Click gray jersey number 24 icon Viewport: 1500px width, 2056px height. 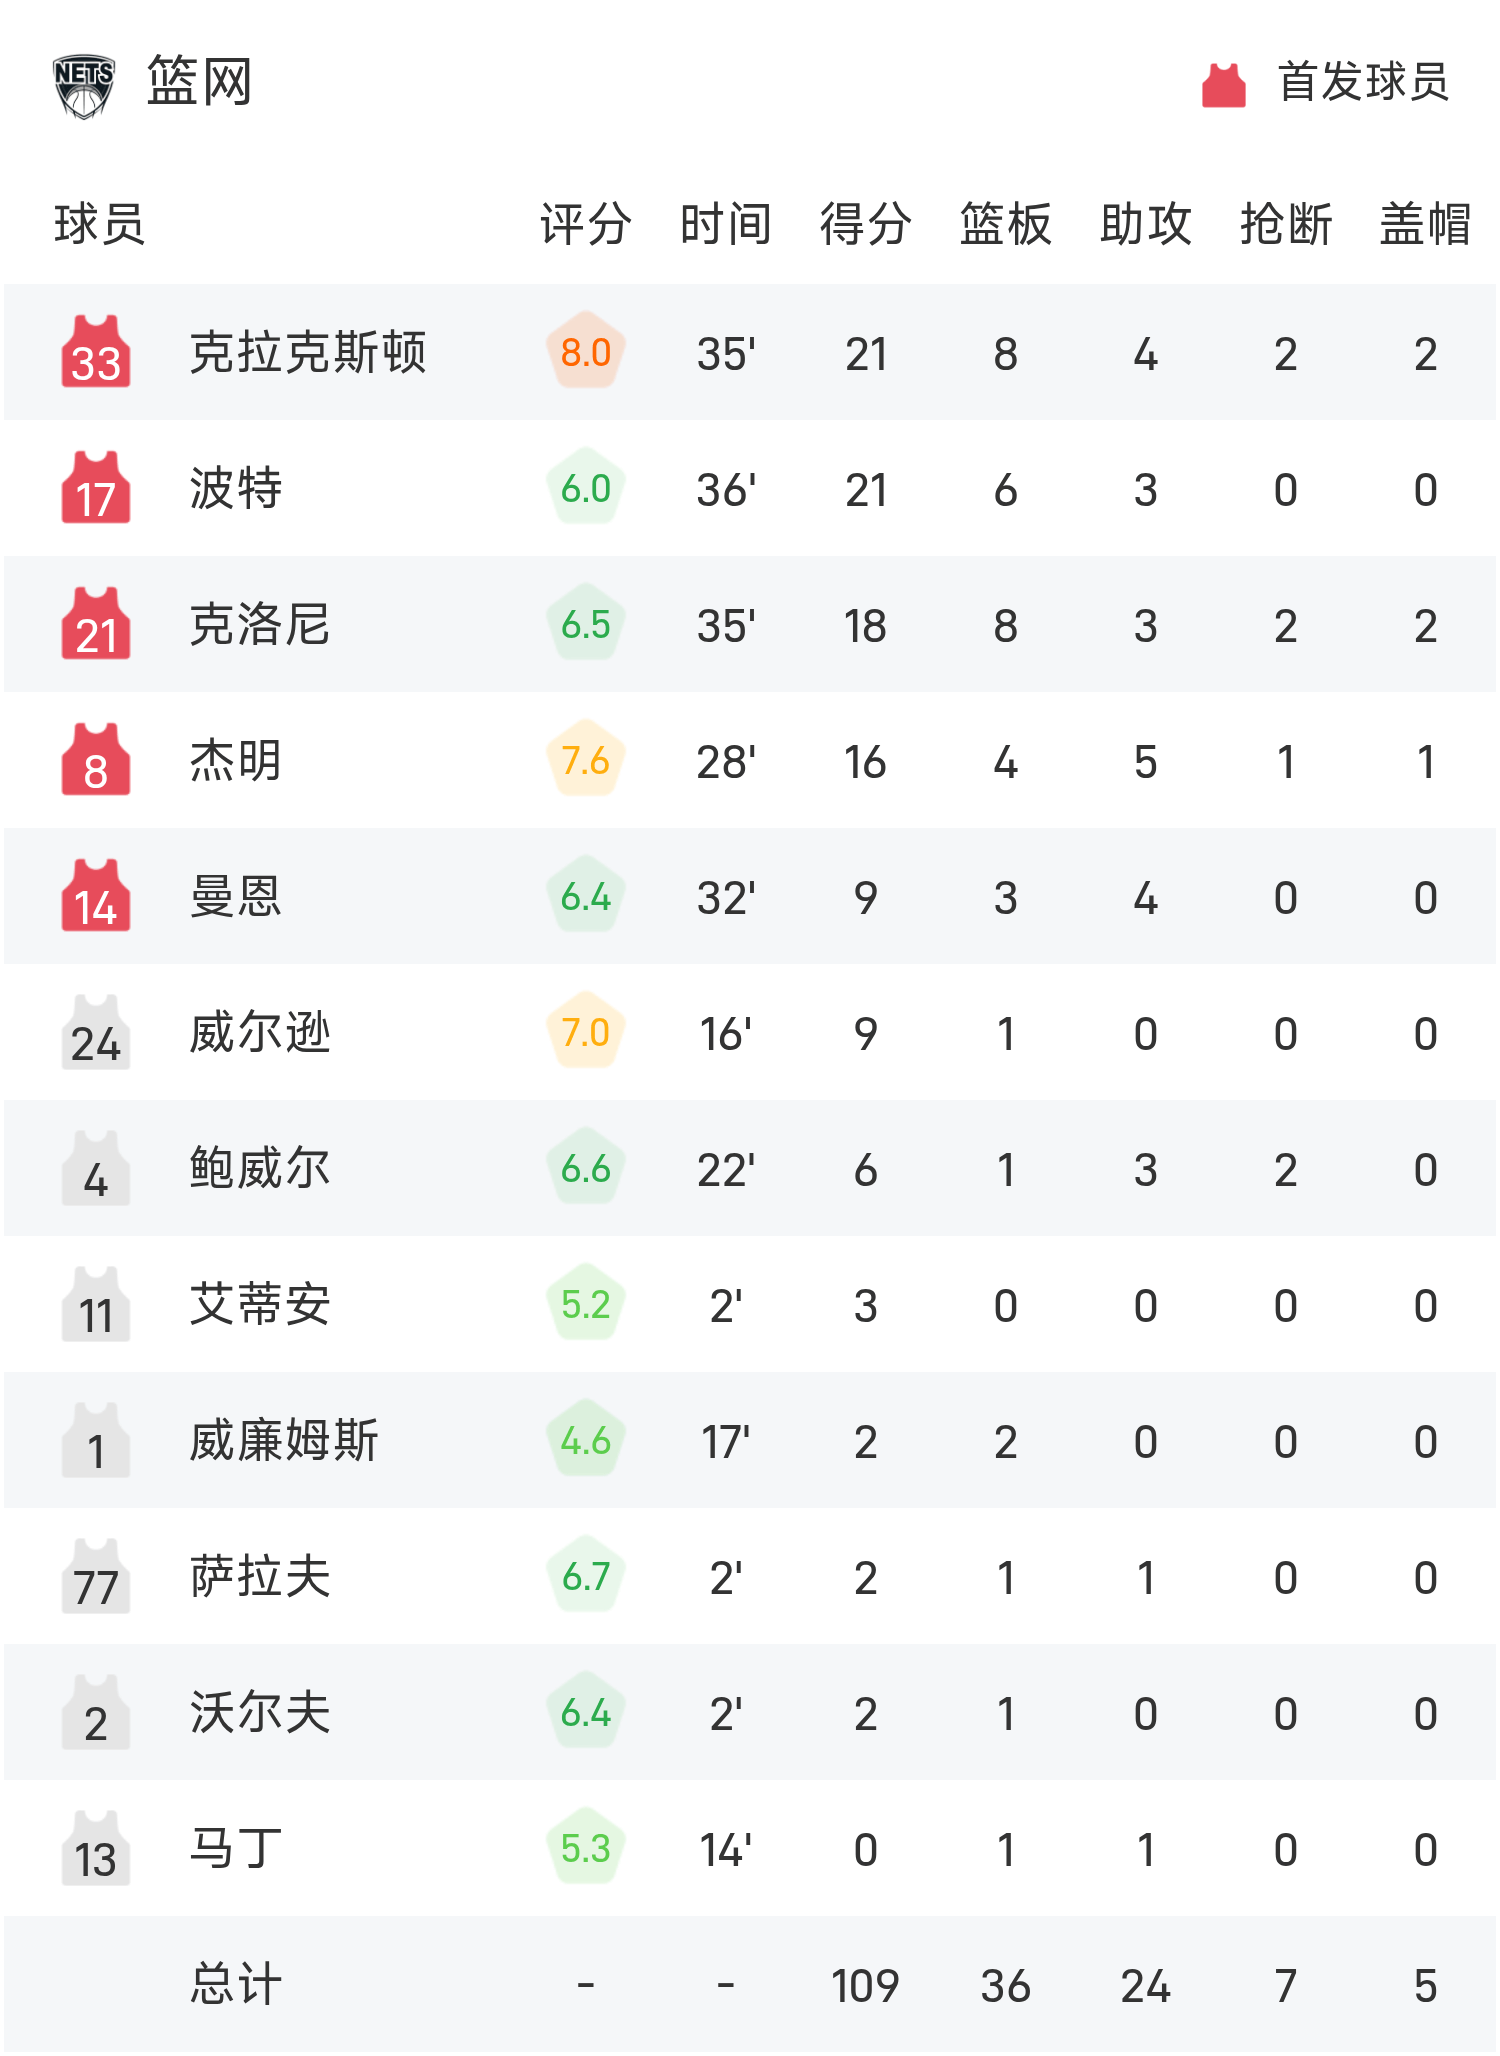96,1033
